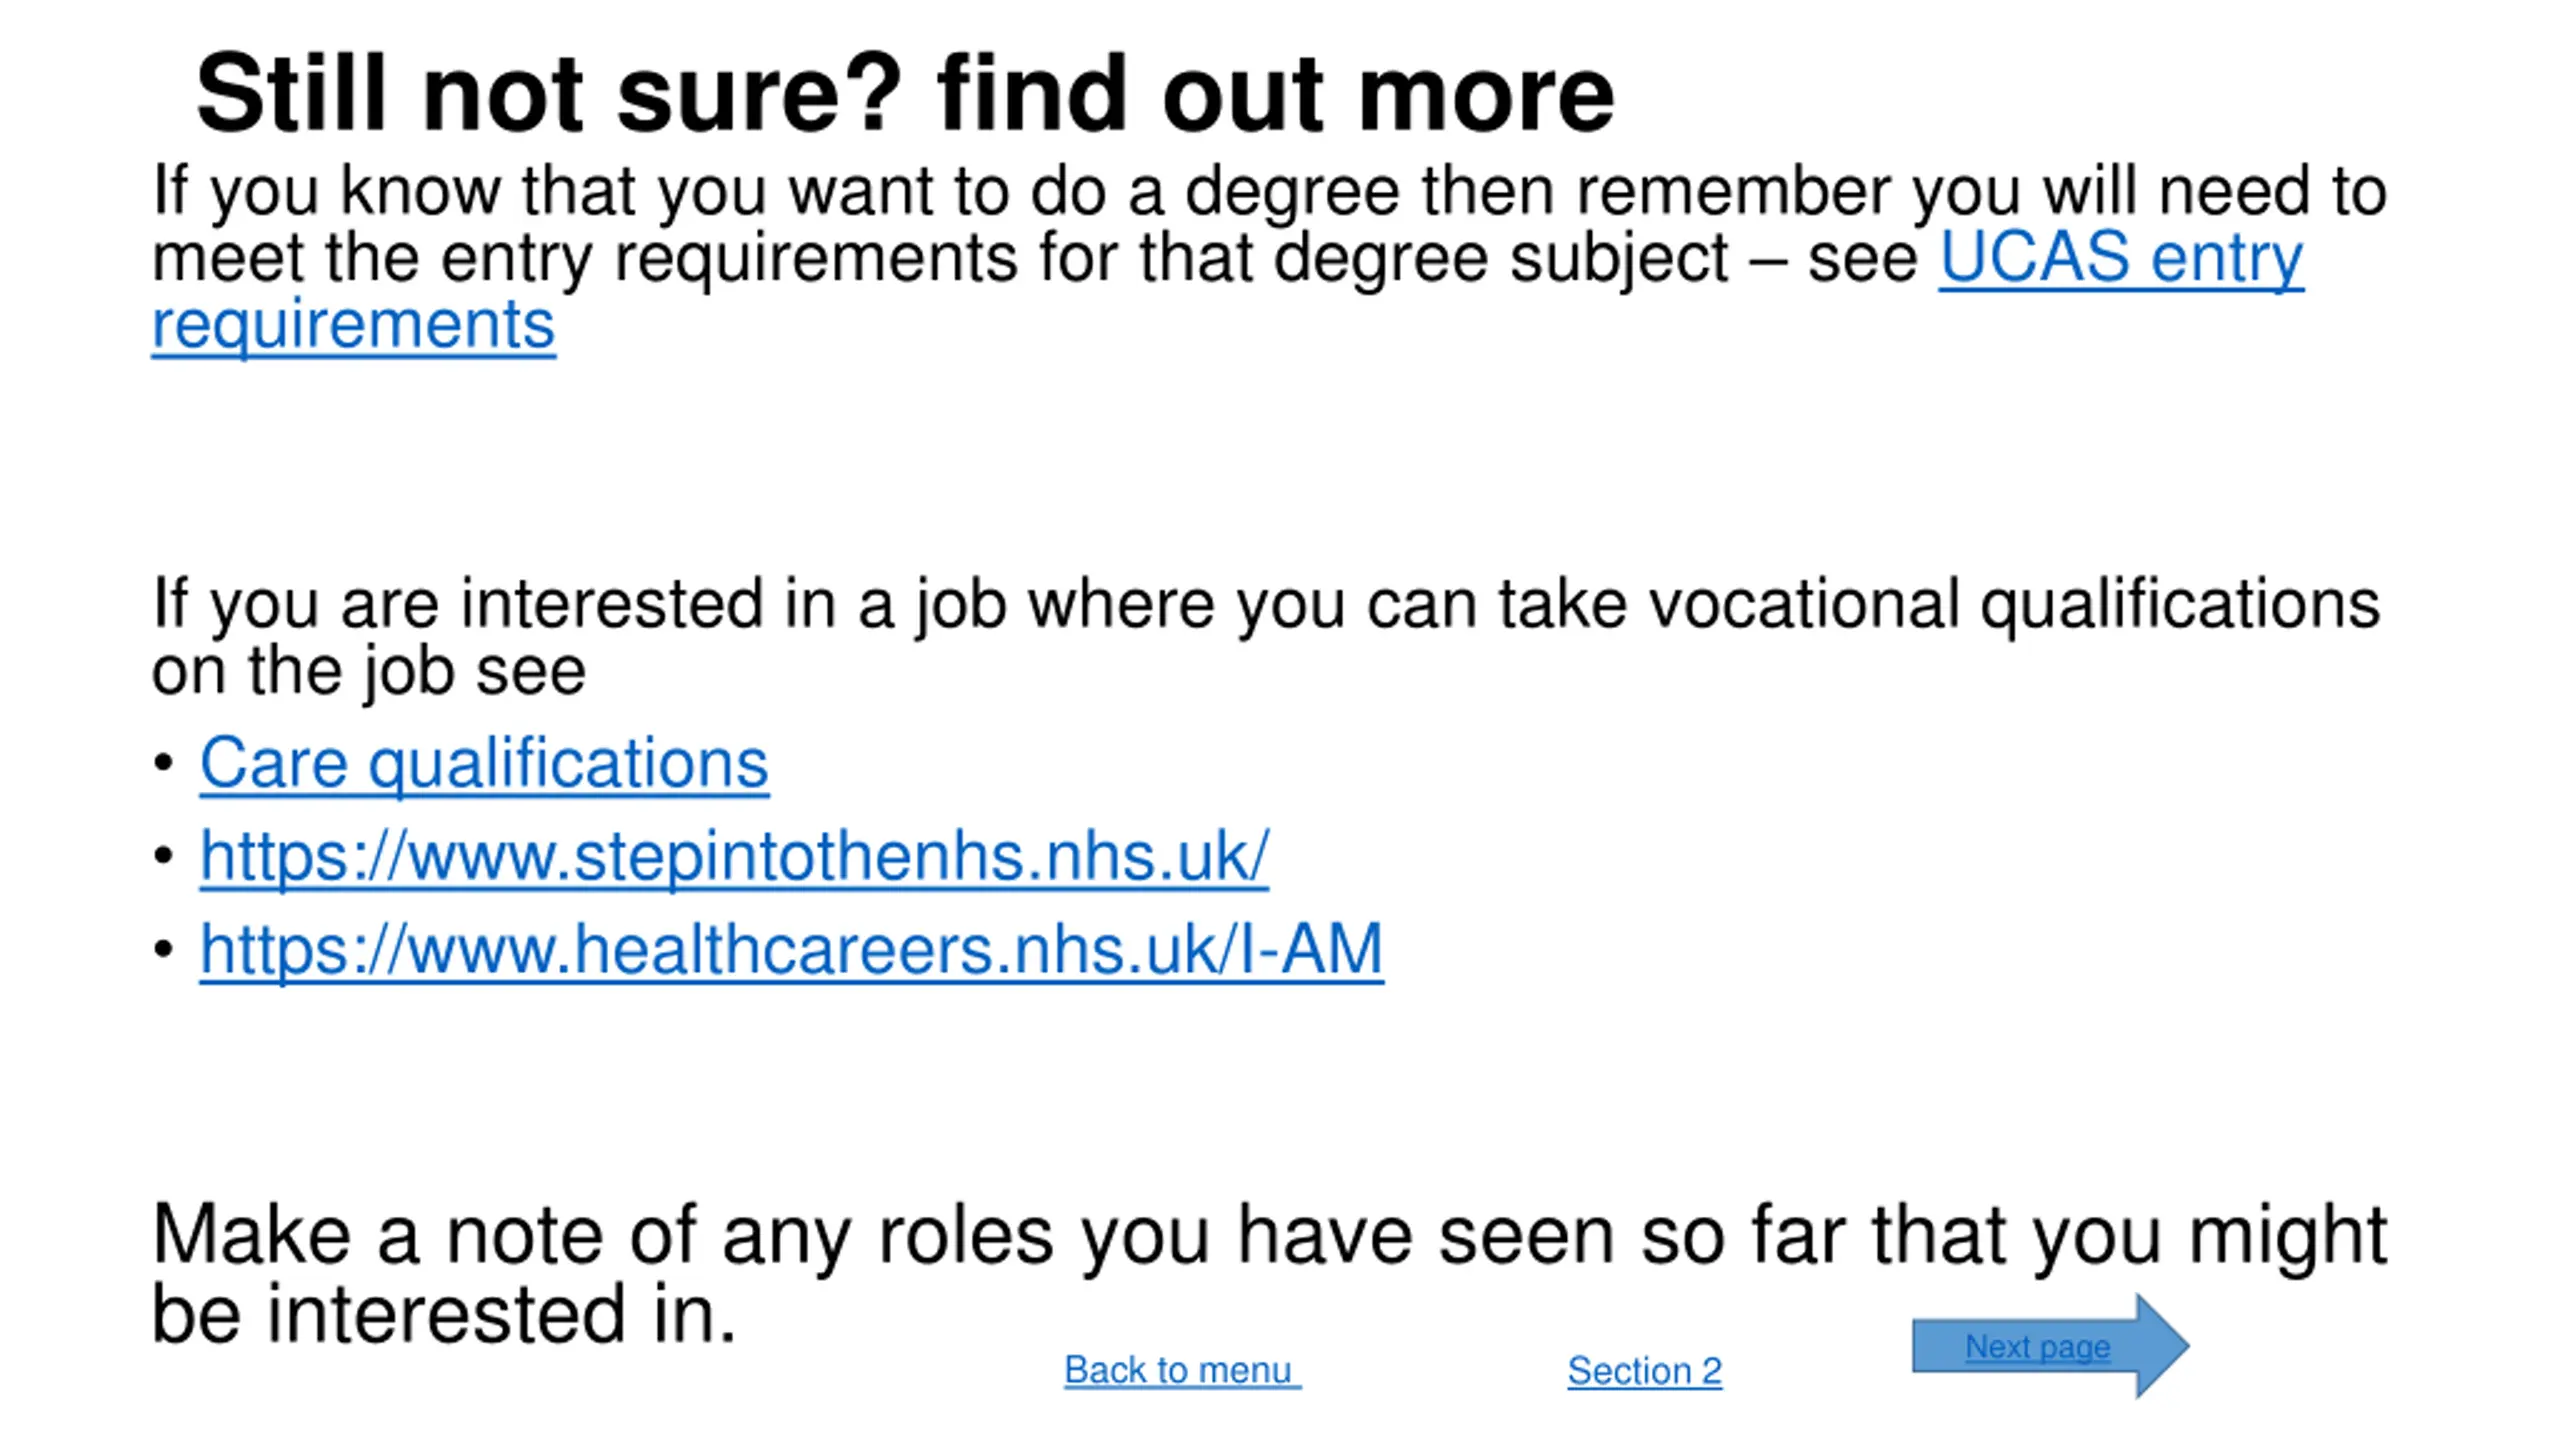Open the 'UCAS entry' link after 'see'

(2121, 259)
